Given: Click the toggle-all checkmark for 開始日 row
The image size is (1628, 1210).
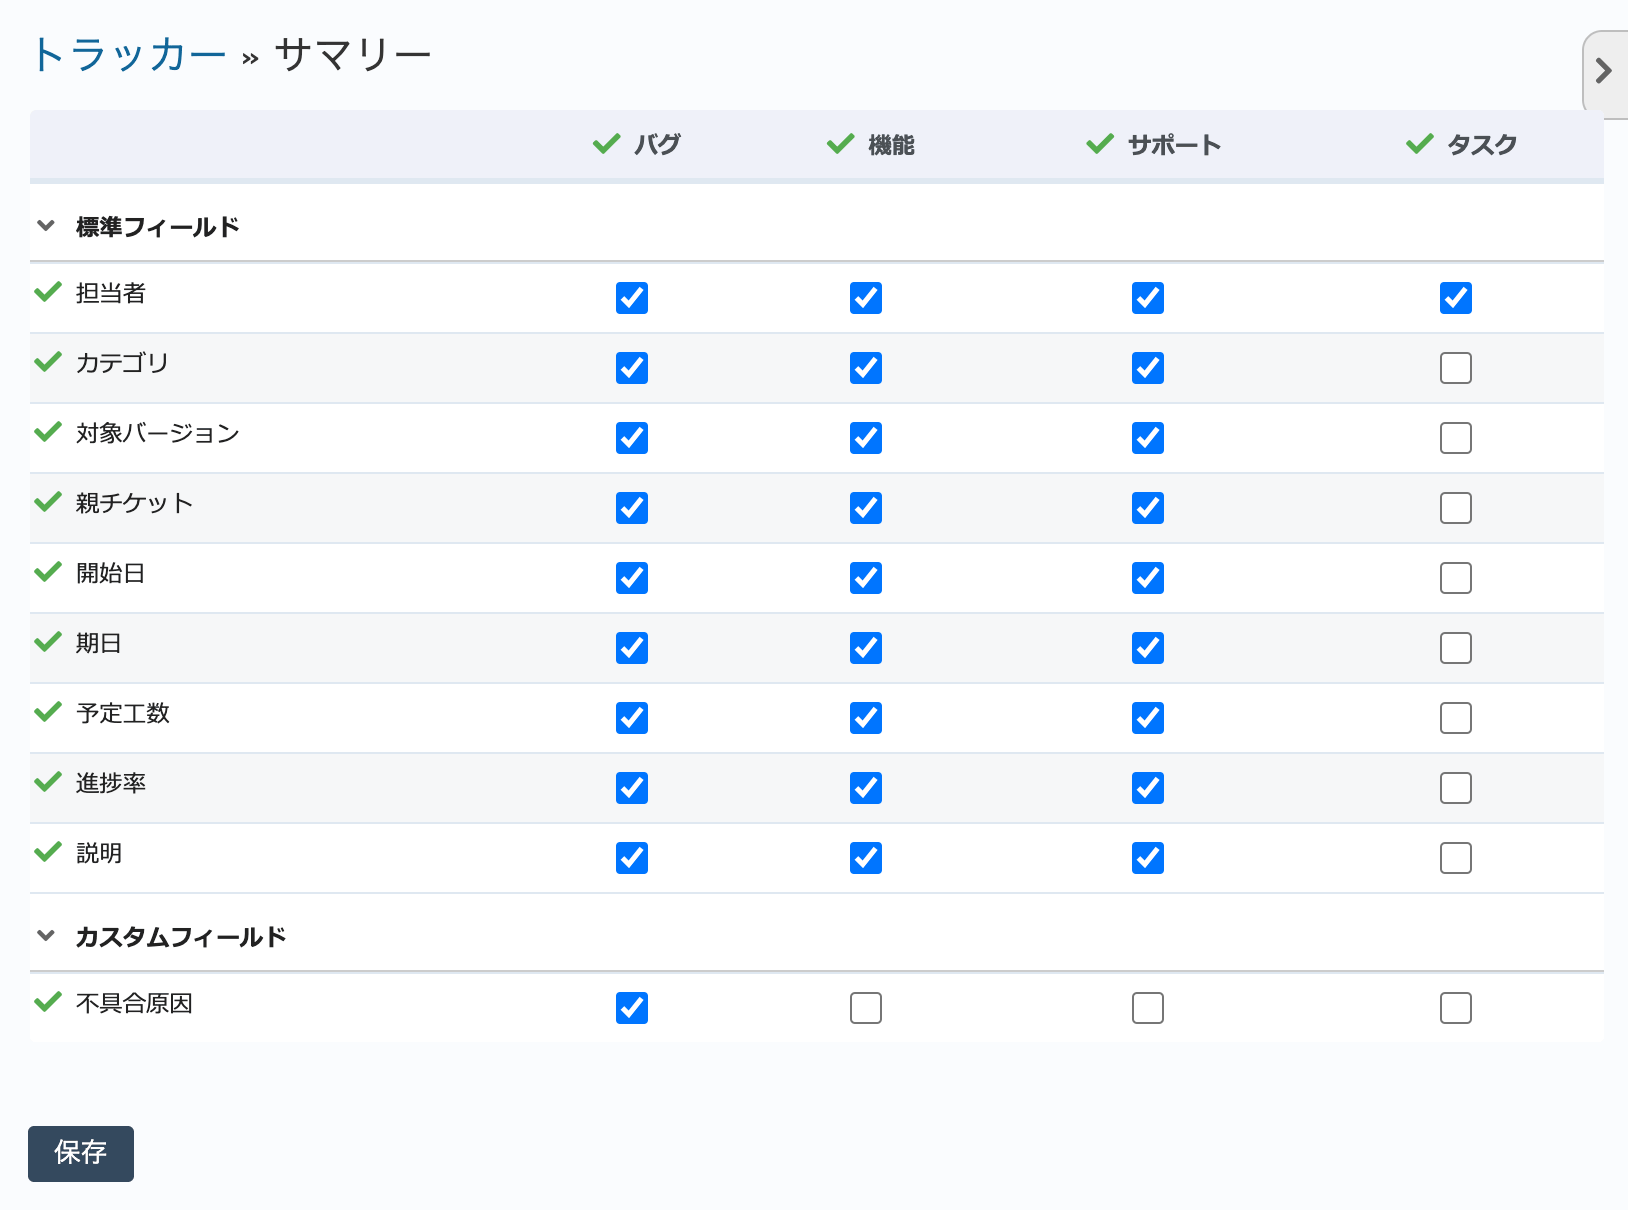Looking at the screenshot, I should [x=48, y=572].
